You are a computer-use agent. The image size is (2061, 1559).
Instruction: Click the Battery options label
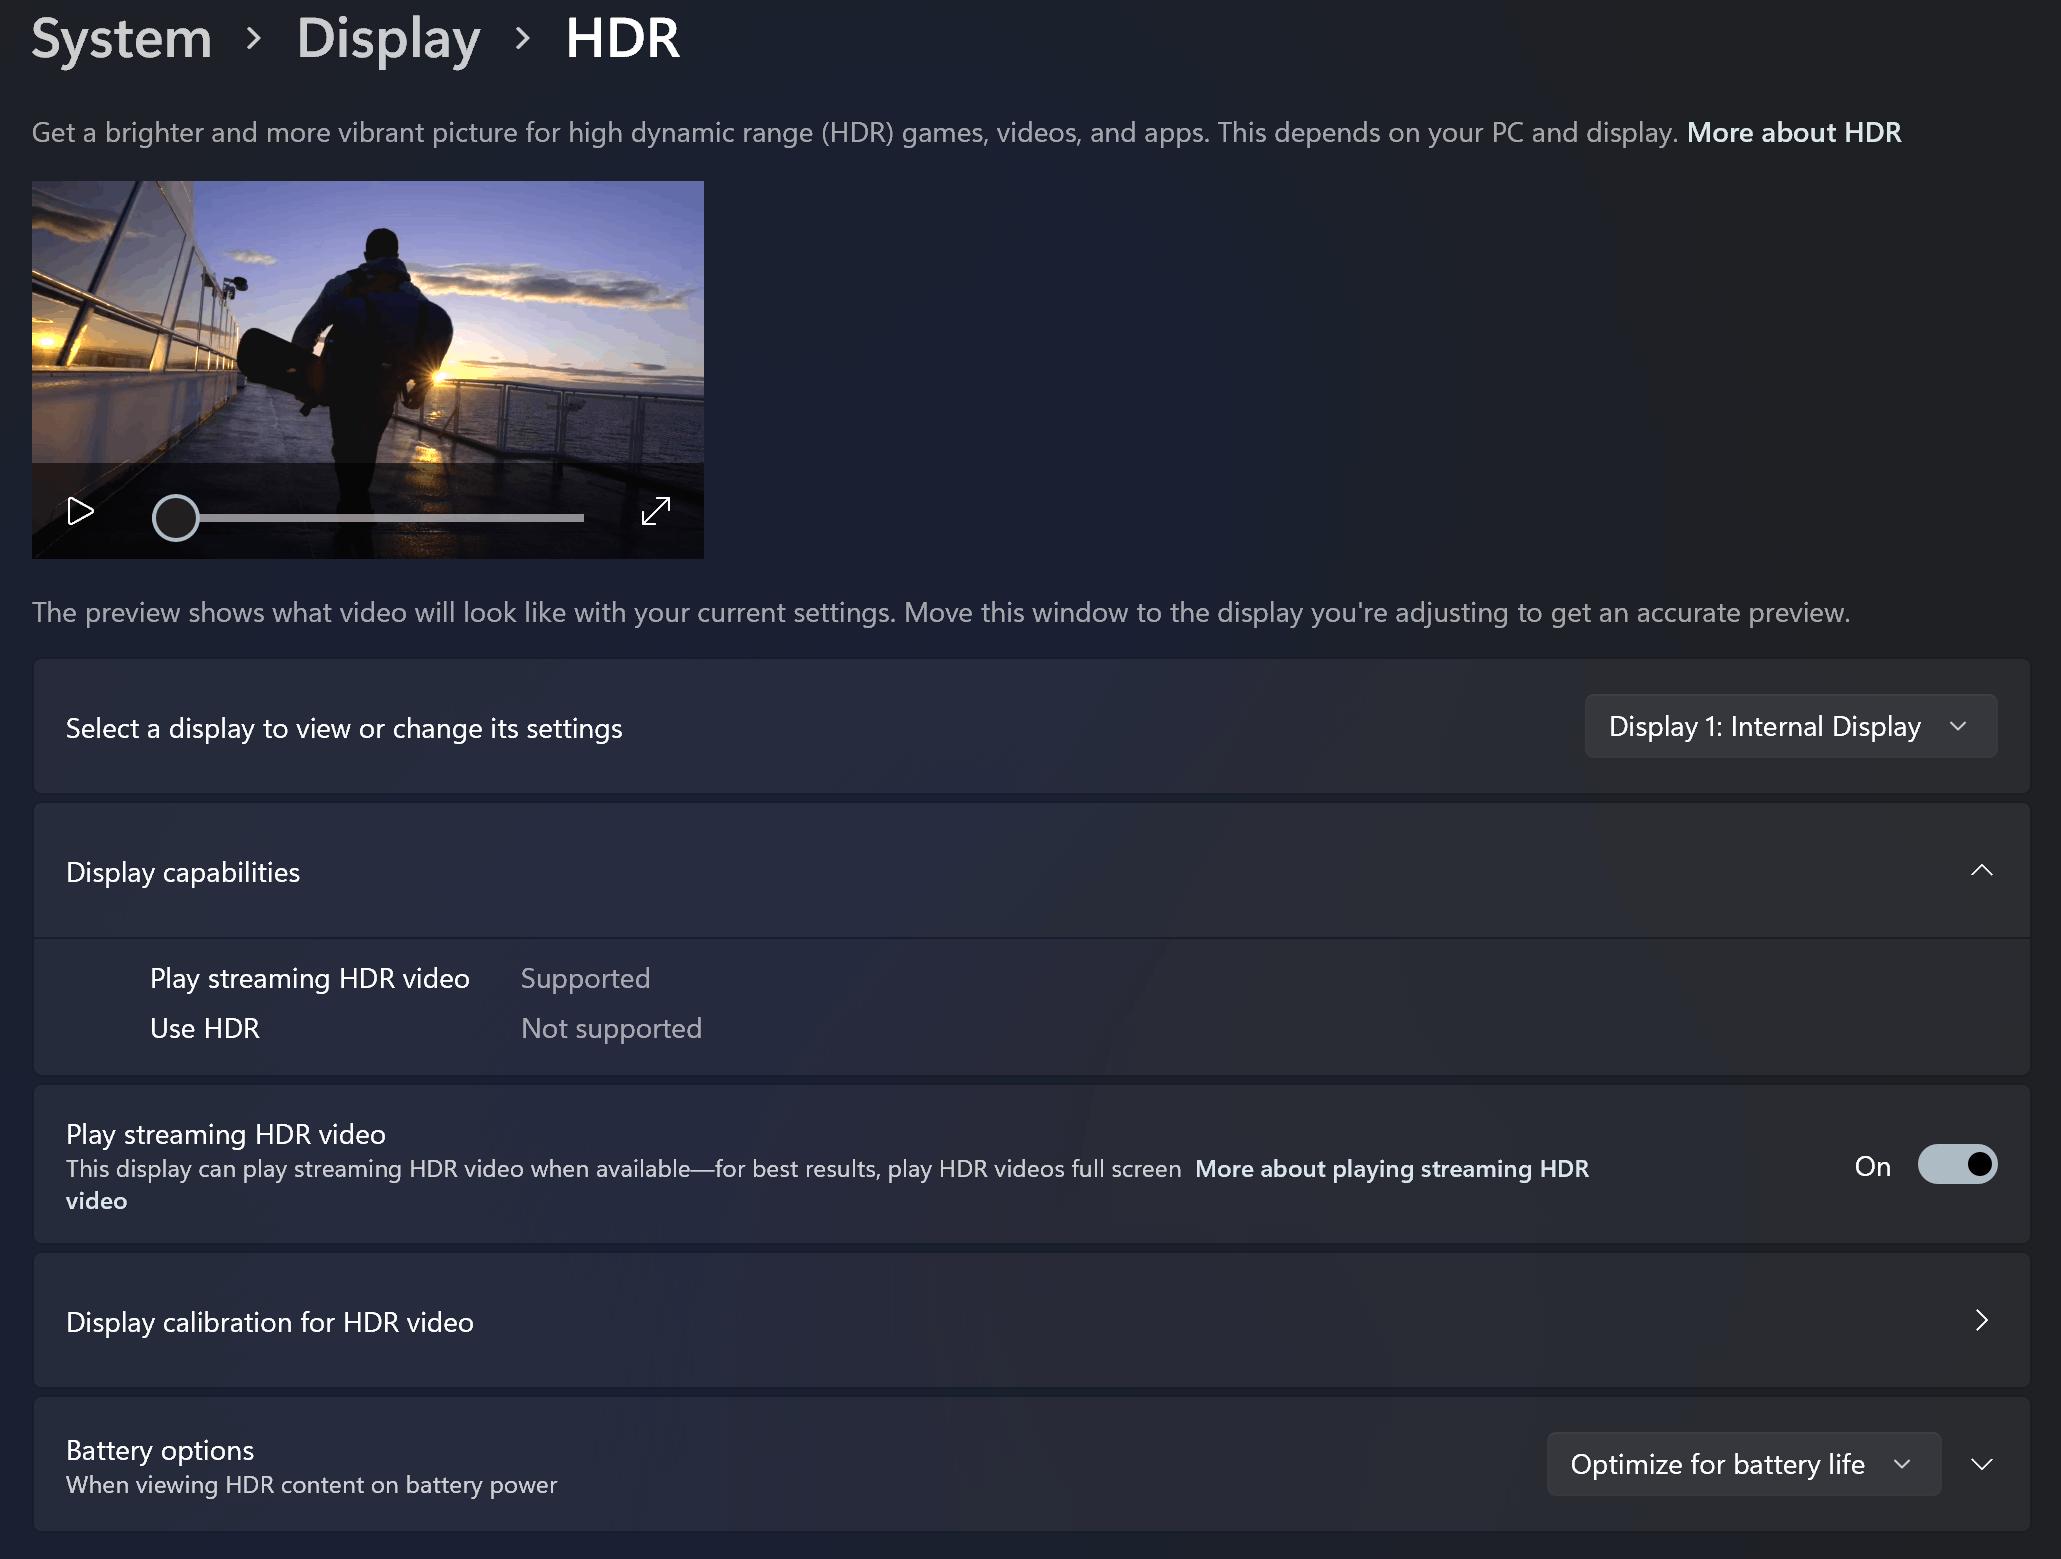point(160,1450)
